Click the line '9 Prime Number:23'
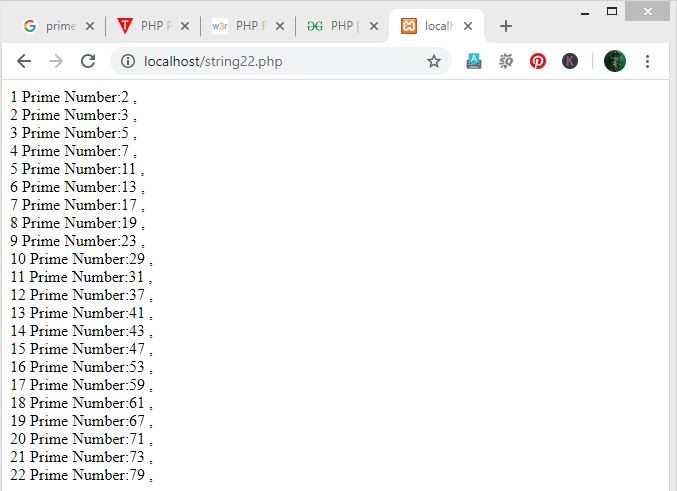677x491 pixels. click(x=77, y=241)
